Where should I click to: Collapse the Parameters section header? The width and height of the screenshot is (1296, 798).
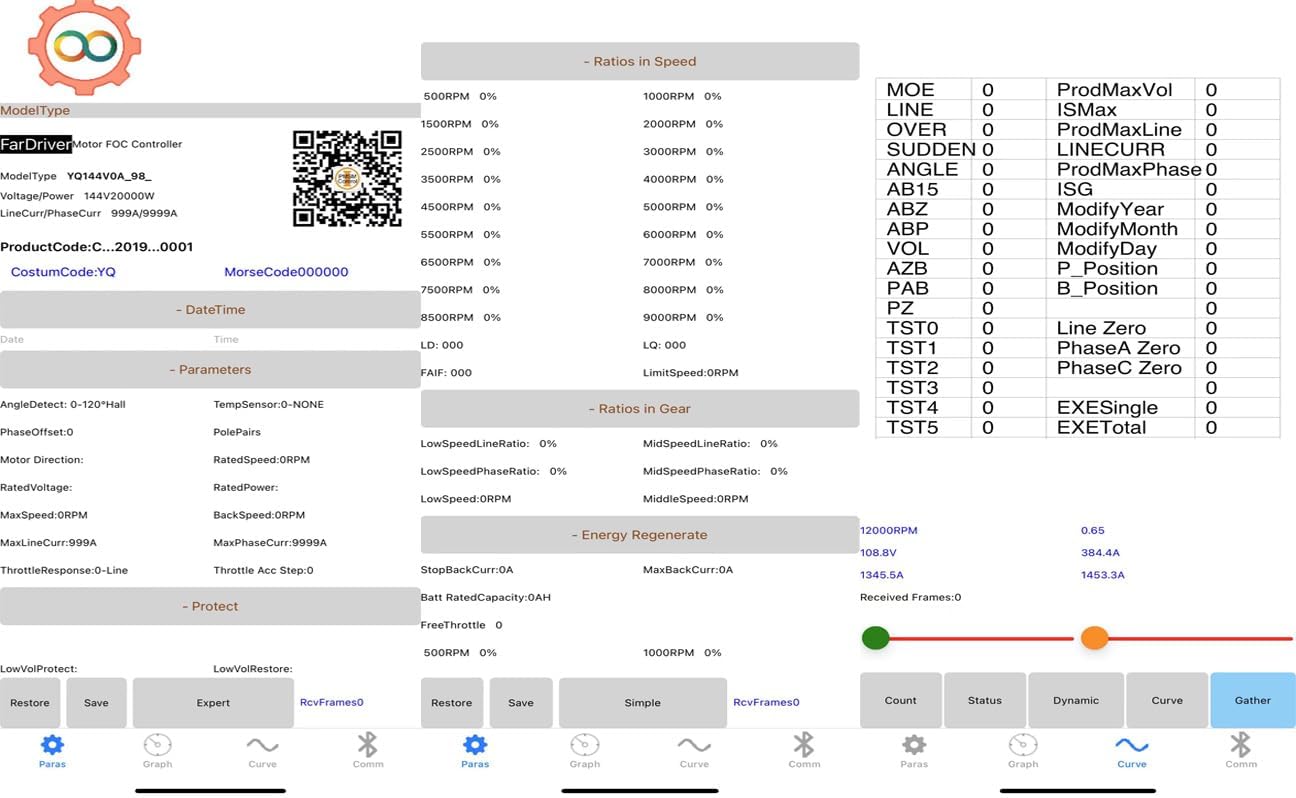coord(210,370)
